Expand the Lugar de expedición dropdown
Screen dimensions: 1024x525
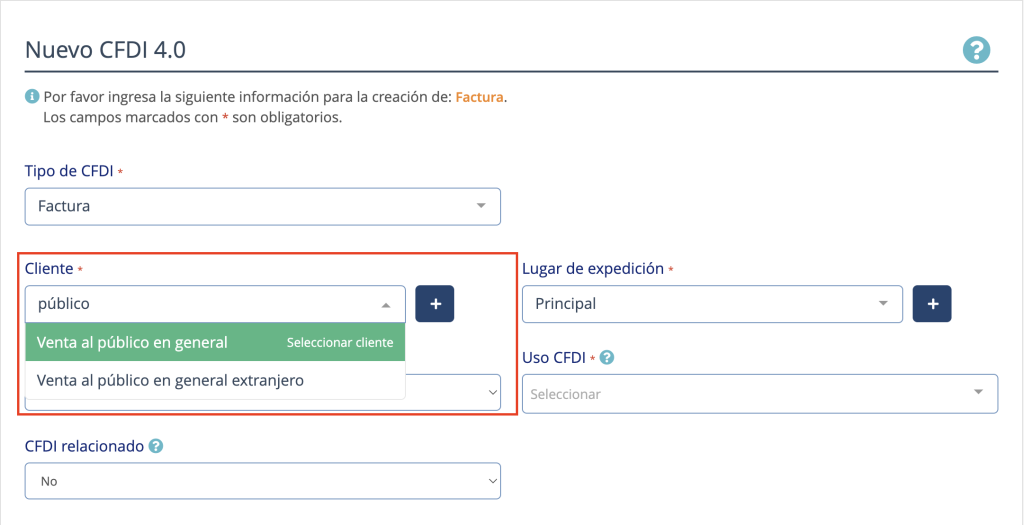click(x=883, y=304)
